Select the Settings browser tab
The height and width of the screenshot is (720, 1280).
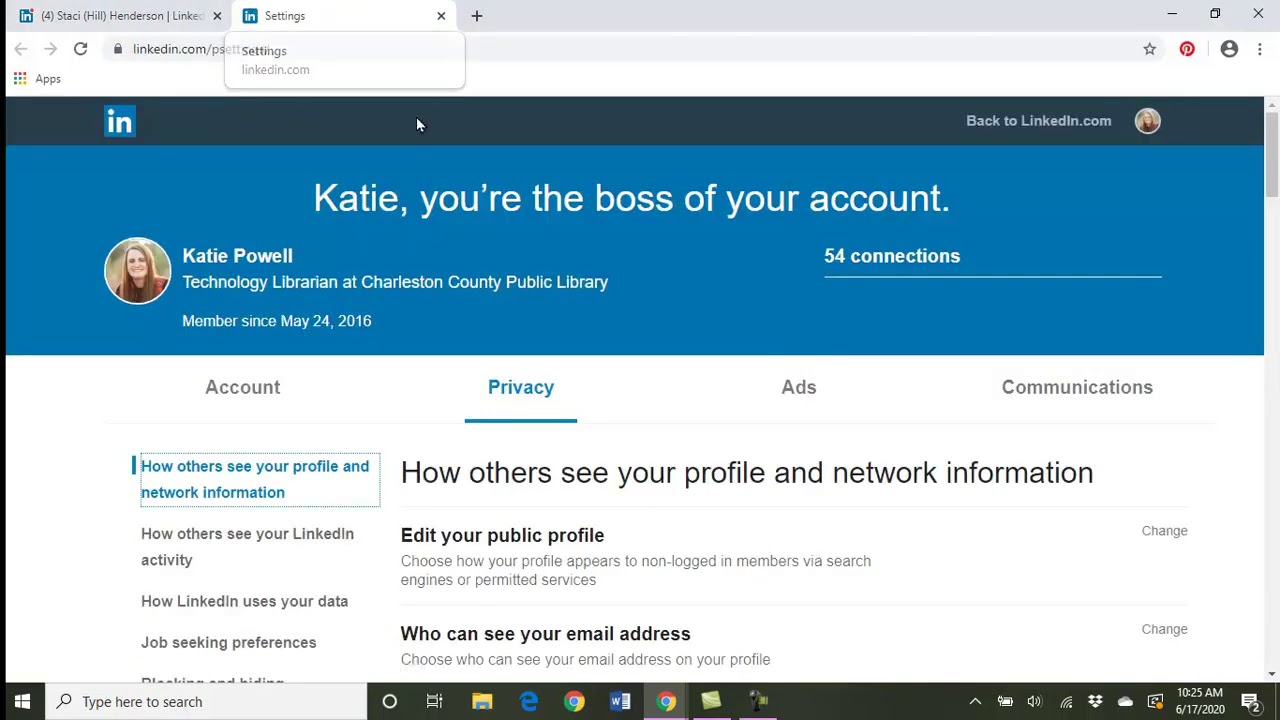(342, 16)
